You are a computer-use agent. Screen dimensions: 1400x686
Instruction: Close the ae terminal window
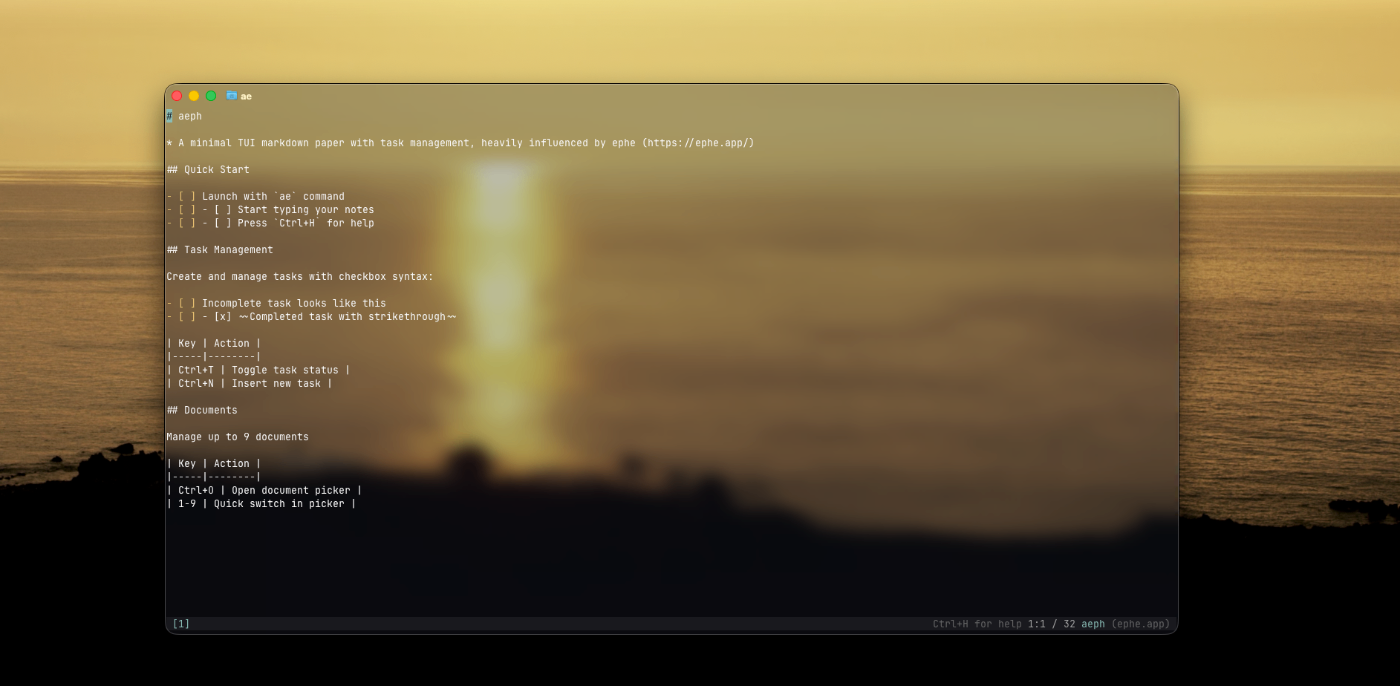click(177, 96)
